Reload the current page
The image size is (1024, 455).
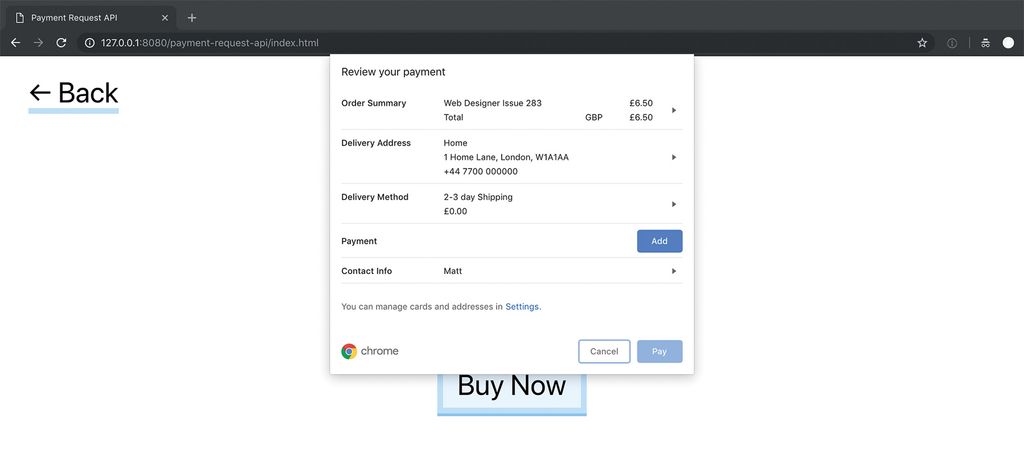click(61, 43)
